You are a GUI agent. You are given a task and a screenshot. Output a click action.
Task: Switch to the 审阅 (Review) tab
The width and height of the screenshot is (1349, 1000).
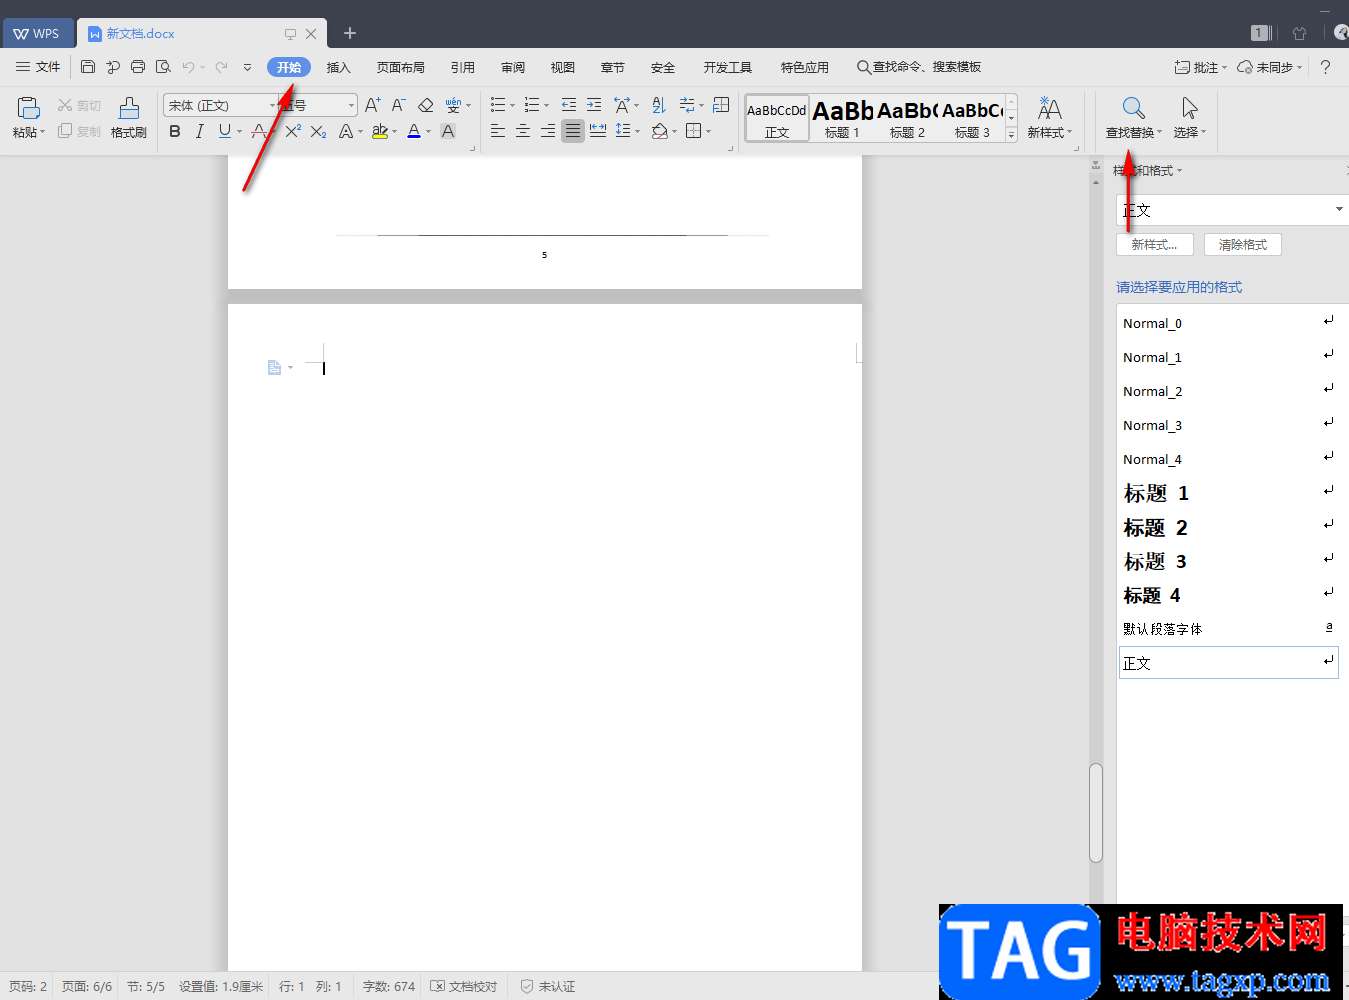[x=513, y=67]
